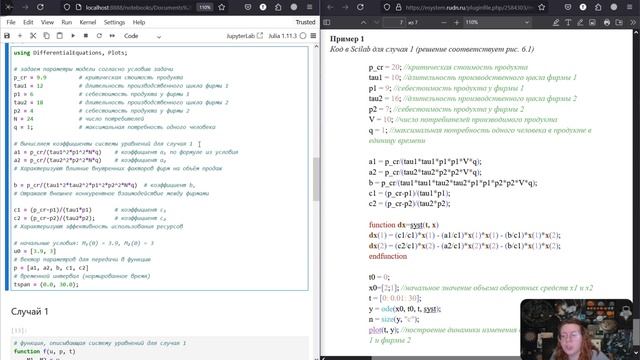Screen dimensions: 640x360
Task: Open the Kernel menu in Jupyter
Action: pos(88,22)
